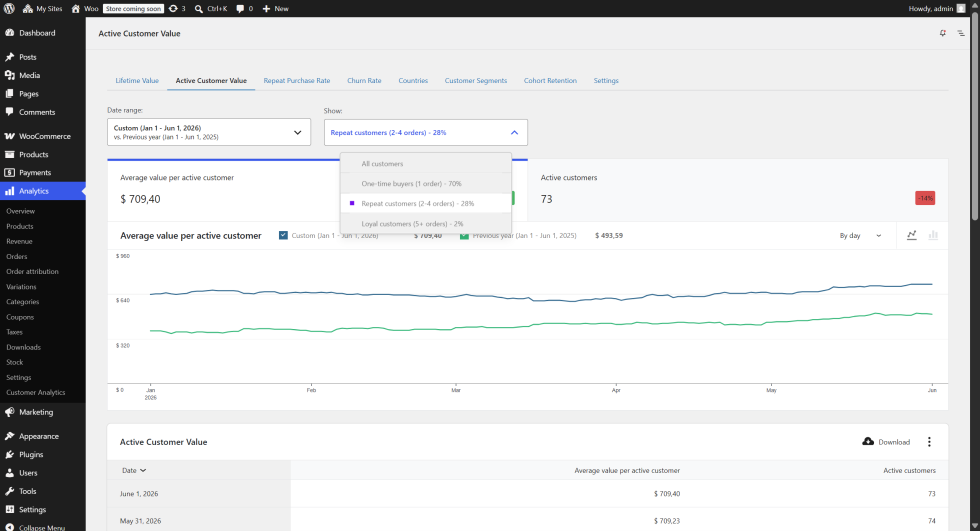Switch to the Countries tab

tap(413, 81)
